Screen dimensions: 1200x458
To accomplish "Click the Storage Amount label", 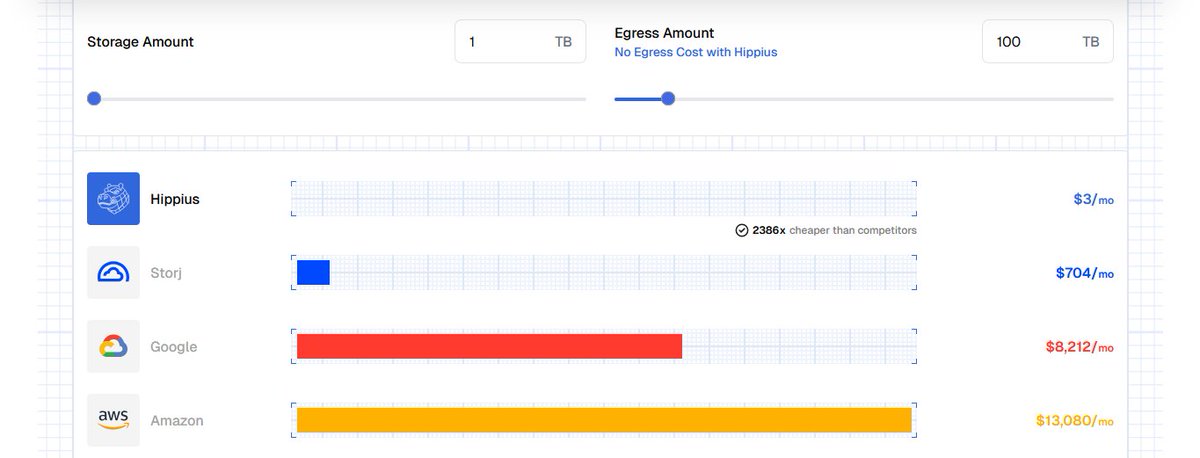I will click(141, 42).
